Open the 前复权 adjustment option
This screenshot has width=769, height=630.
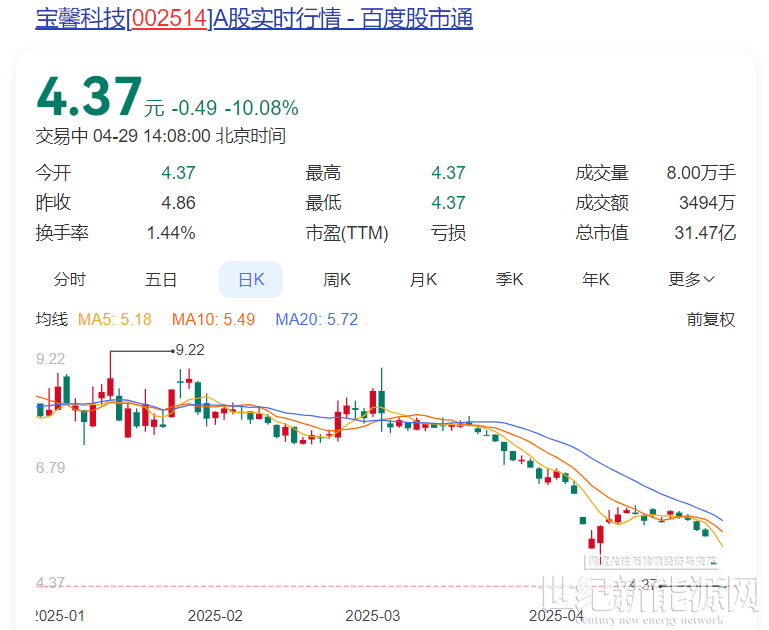711,320
